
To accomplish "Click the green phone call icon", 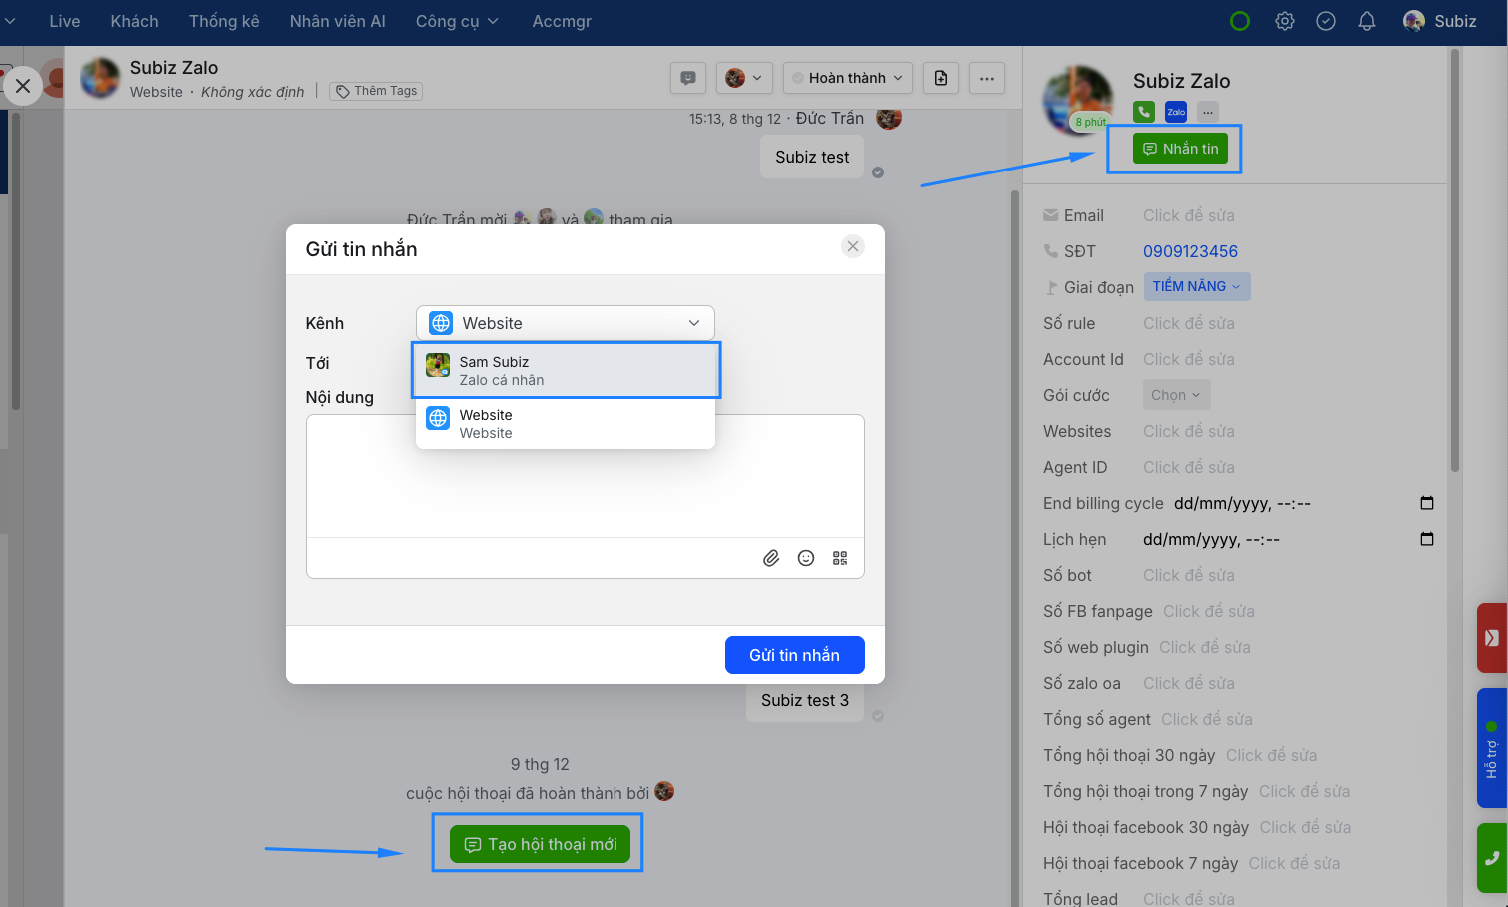I will pos(1144,112).
